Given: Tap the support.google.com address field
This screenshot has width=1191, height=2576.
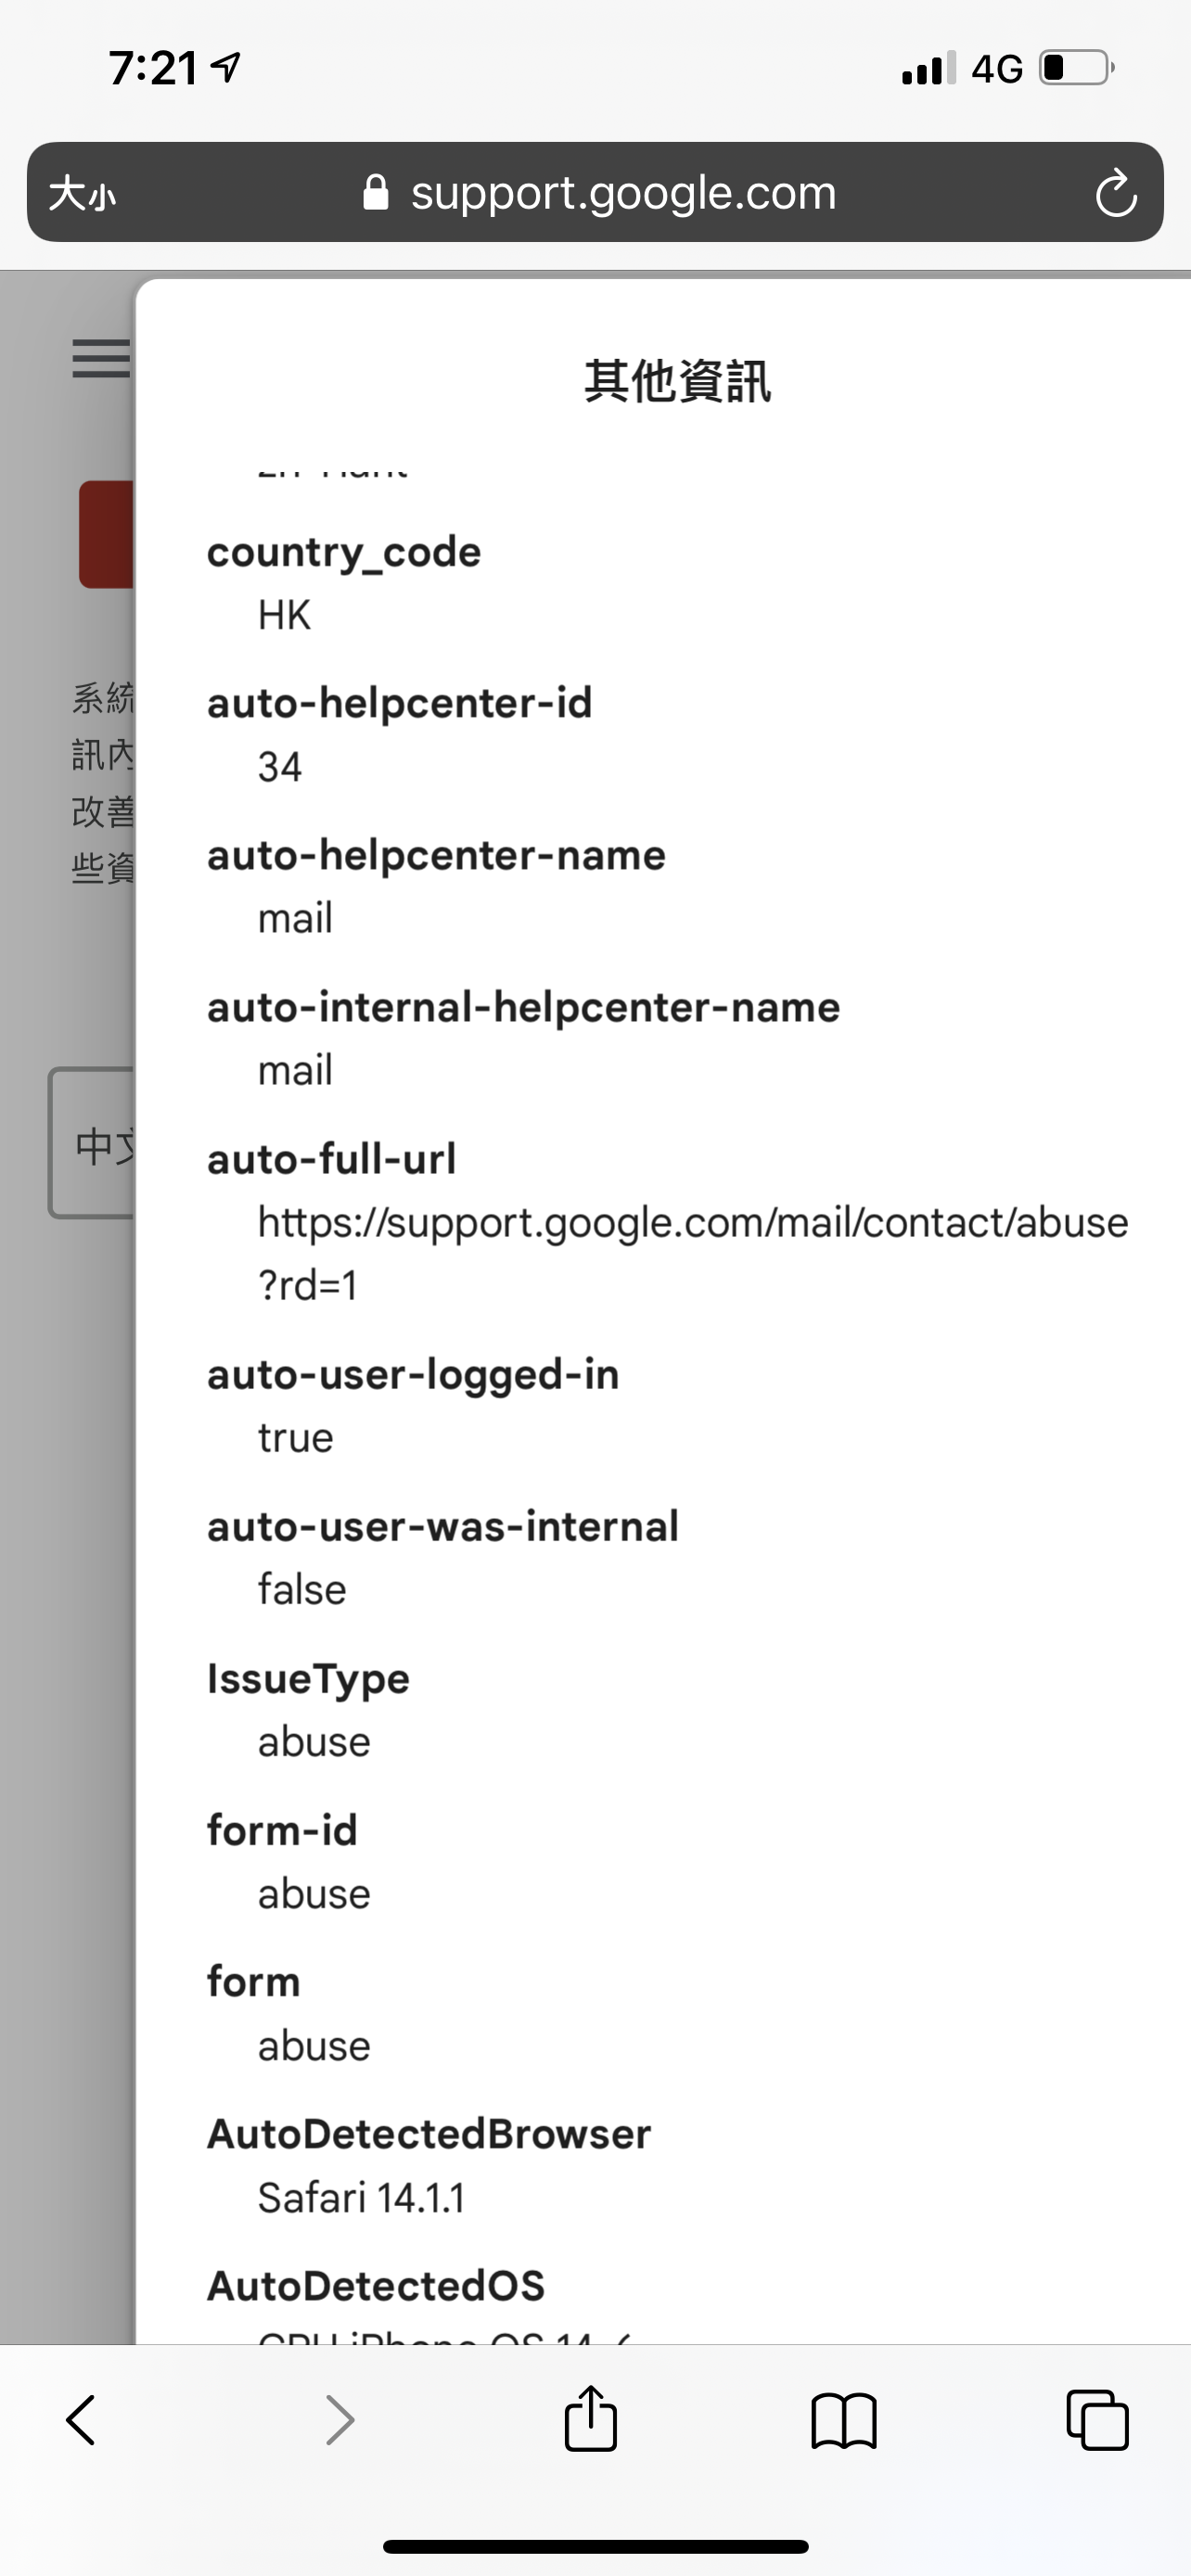Looking at the screenshot, I should point(622,193).
